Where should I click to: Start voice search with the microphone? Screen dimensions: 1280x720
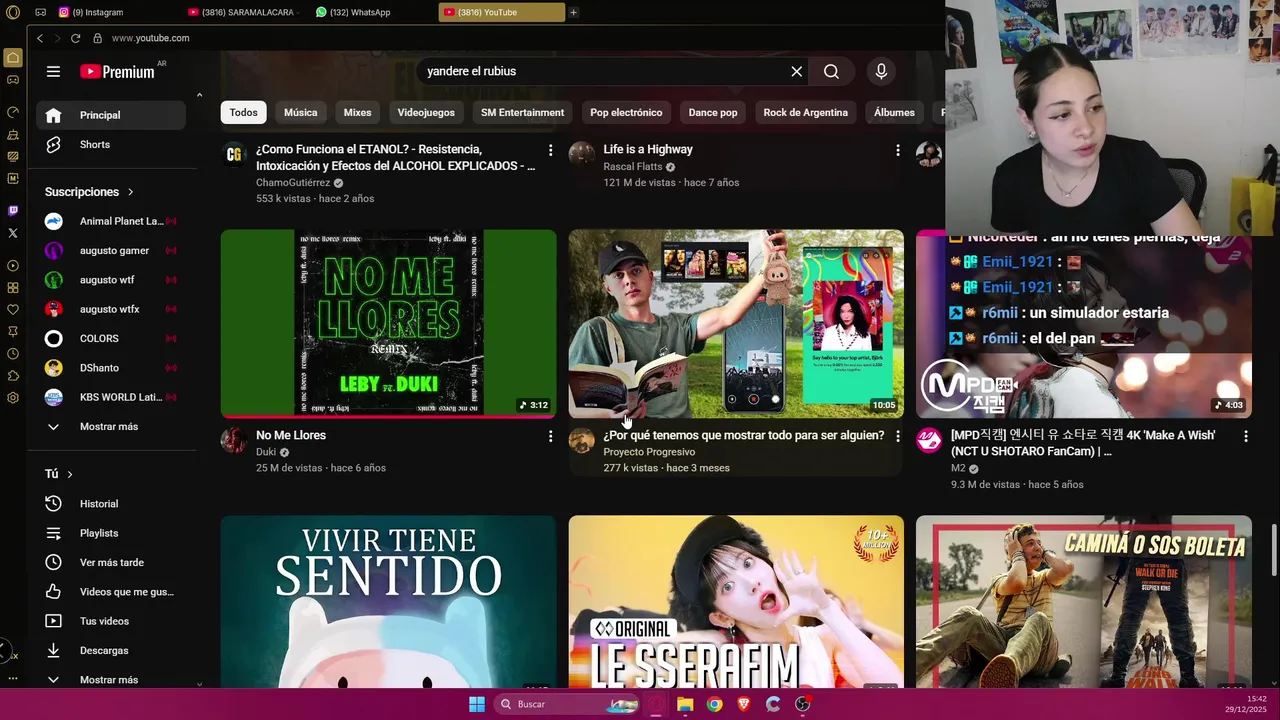coord(881,71)
